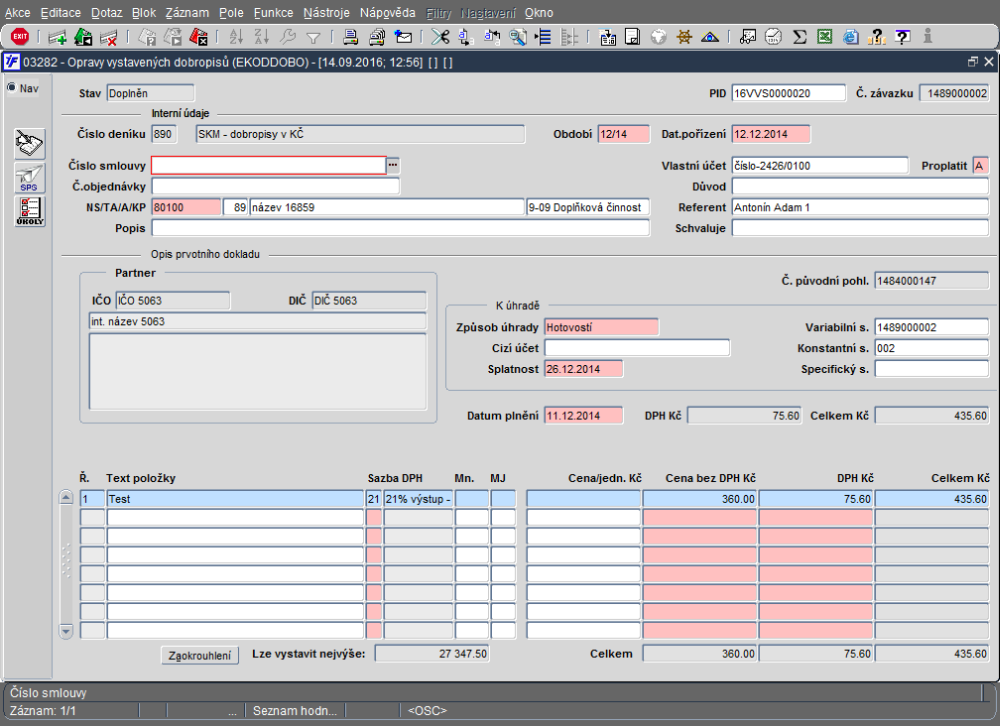The height and width of the screenshot is (726, 1000).
Task: Click the add new record toolbar icon
Action: [x=57, y=37]
